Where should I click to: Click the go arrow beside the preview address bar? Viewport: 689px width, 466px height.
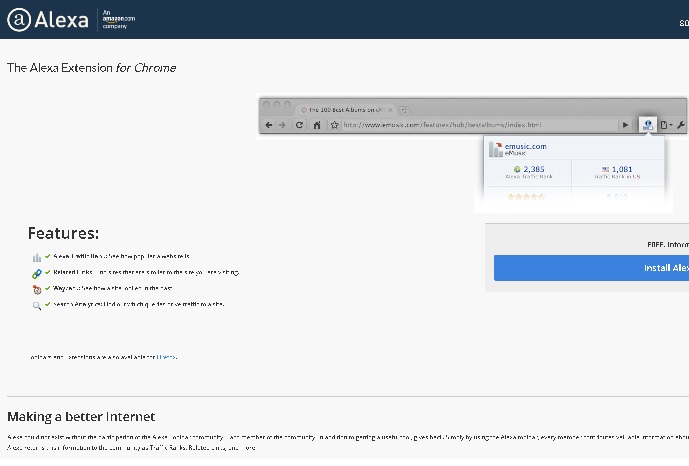pos(625,125)
